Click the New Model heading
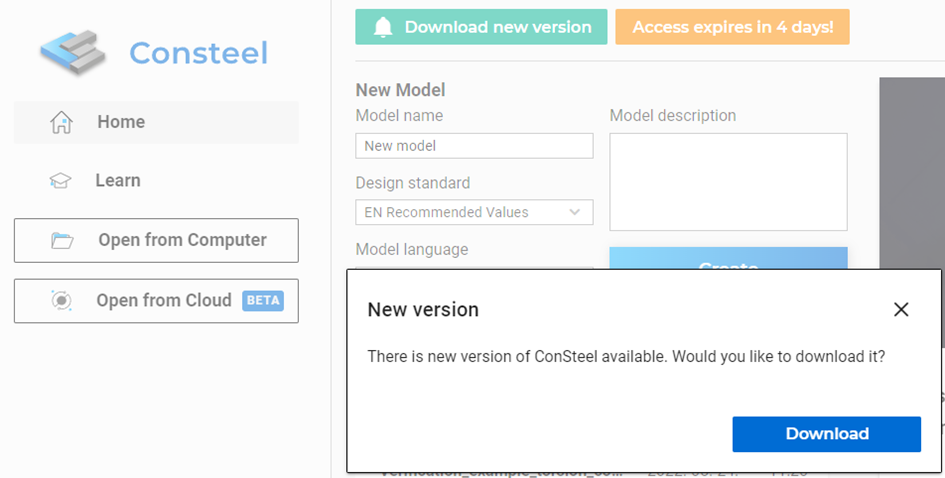 click(x=400, y=90)
